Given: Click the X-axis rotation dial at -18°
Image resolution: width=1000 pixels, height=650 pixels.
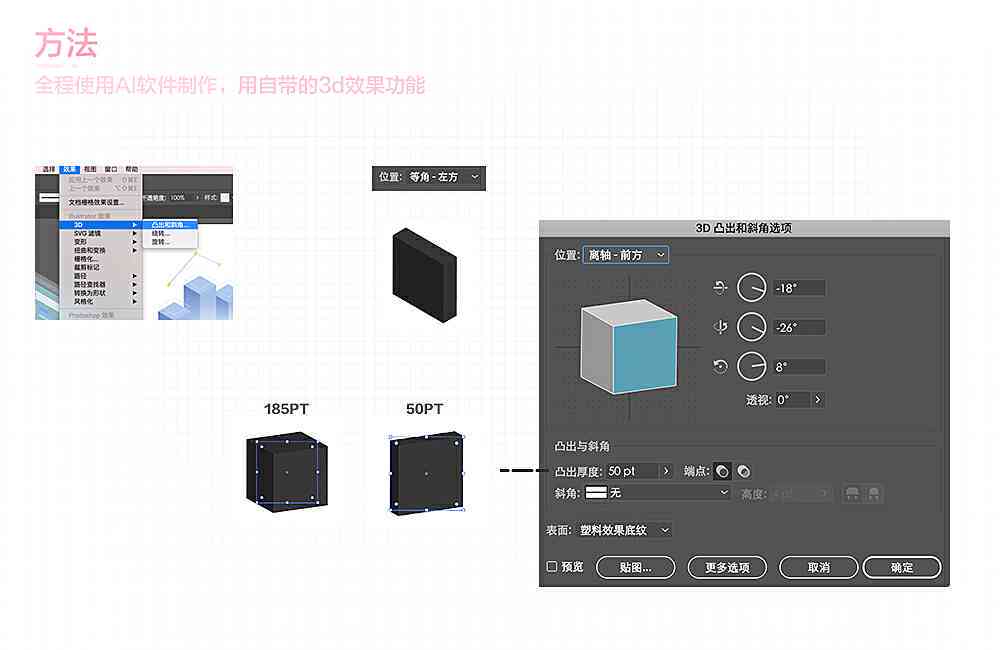Looking at the screenshot, I should 752,288.
